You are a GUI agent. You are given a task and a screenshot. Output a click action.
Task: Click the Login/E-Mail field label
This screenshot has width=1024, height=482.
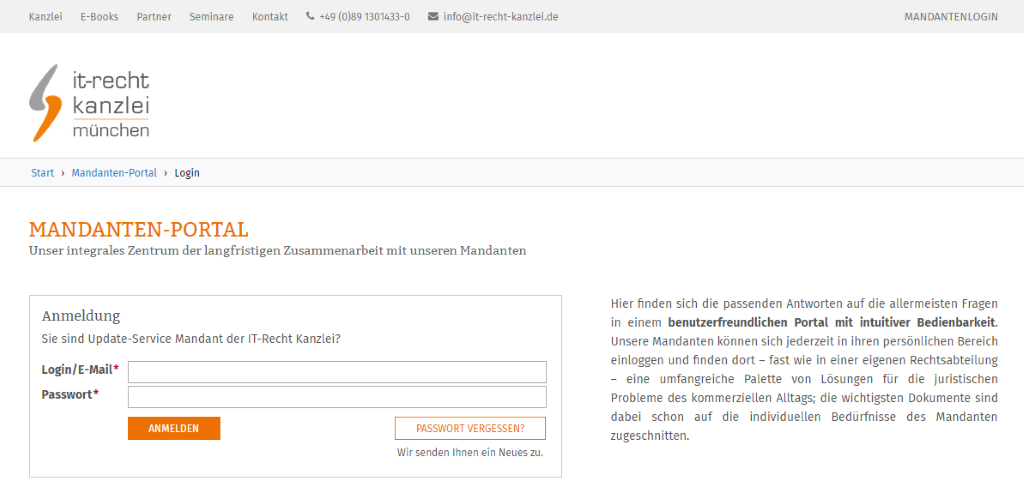(x=80, y=370)
